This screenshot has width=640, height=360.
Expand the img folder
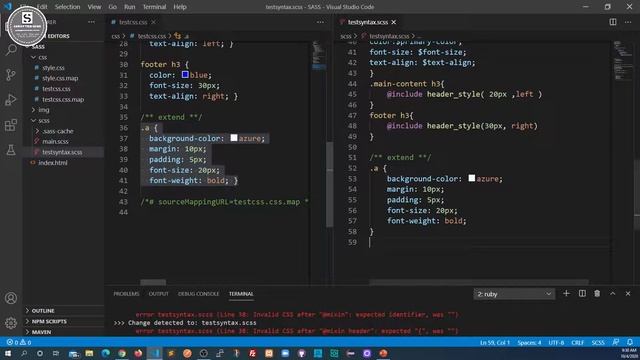pos(34,110)
